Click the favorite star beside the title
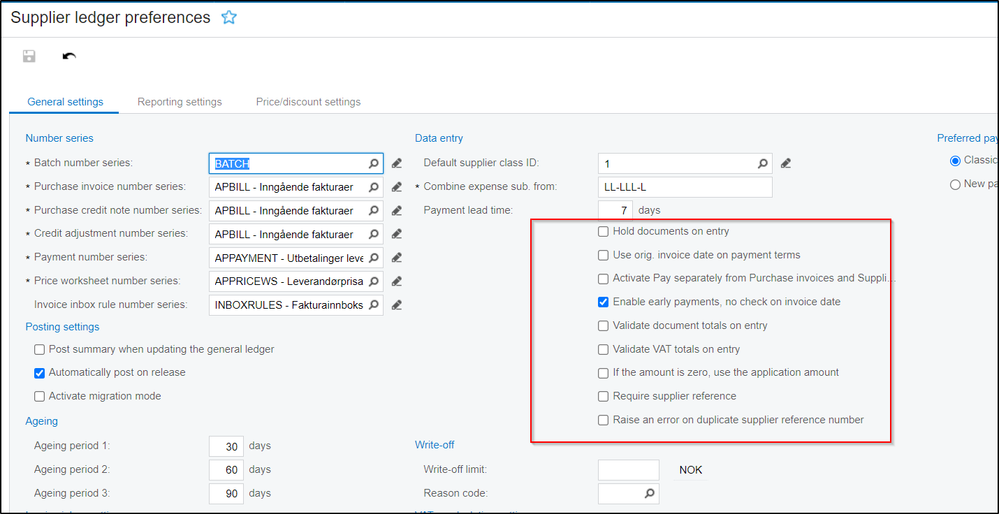 229,18
